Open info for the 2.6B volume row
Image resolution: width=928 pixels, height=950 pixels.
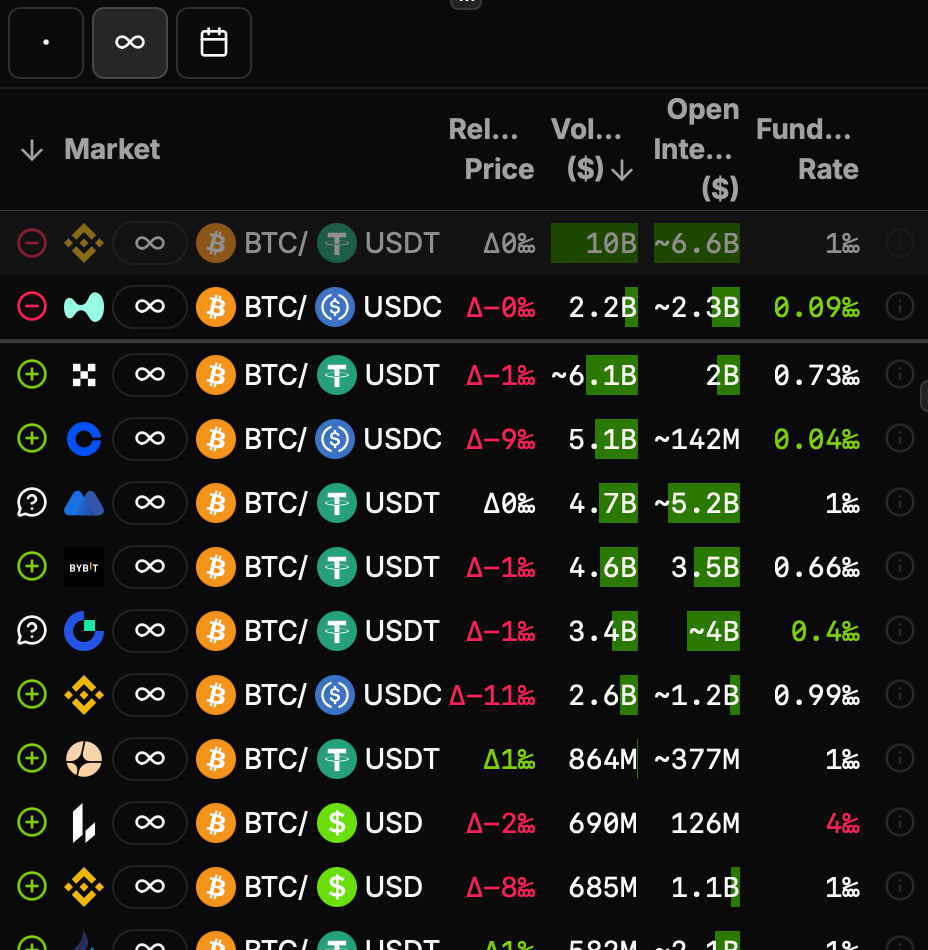coord(900,695)
